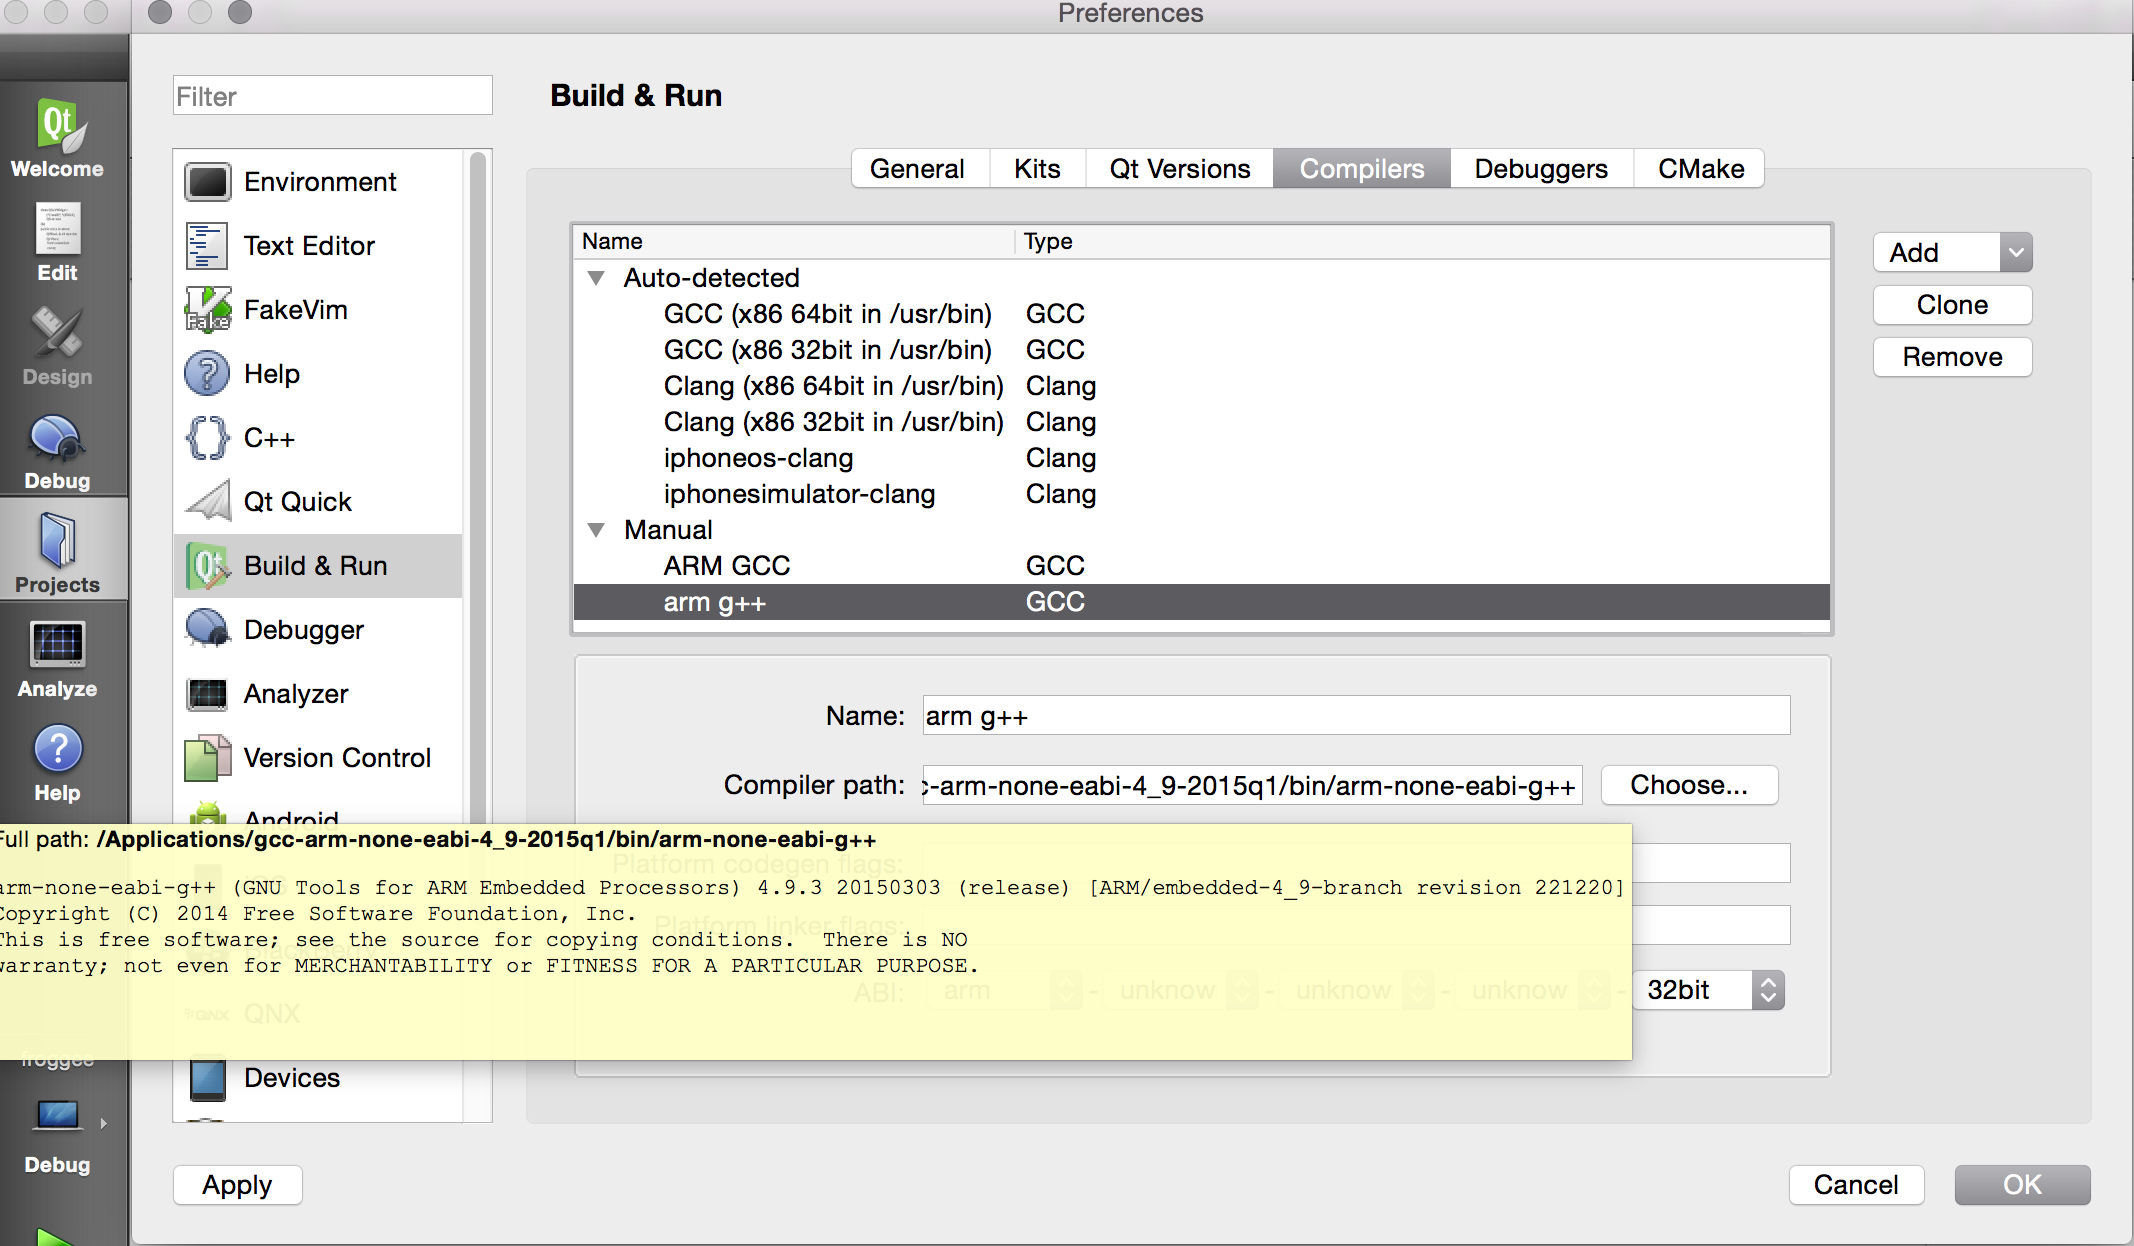2134x1246 pixels.
Task: Open the Welcome mode
Action: pos(57,139)
